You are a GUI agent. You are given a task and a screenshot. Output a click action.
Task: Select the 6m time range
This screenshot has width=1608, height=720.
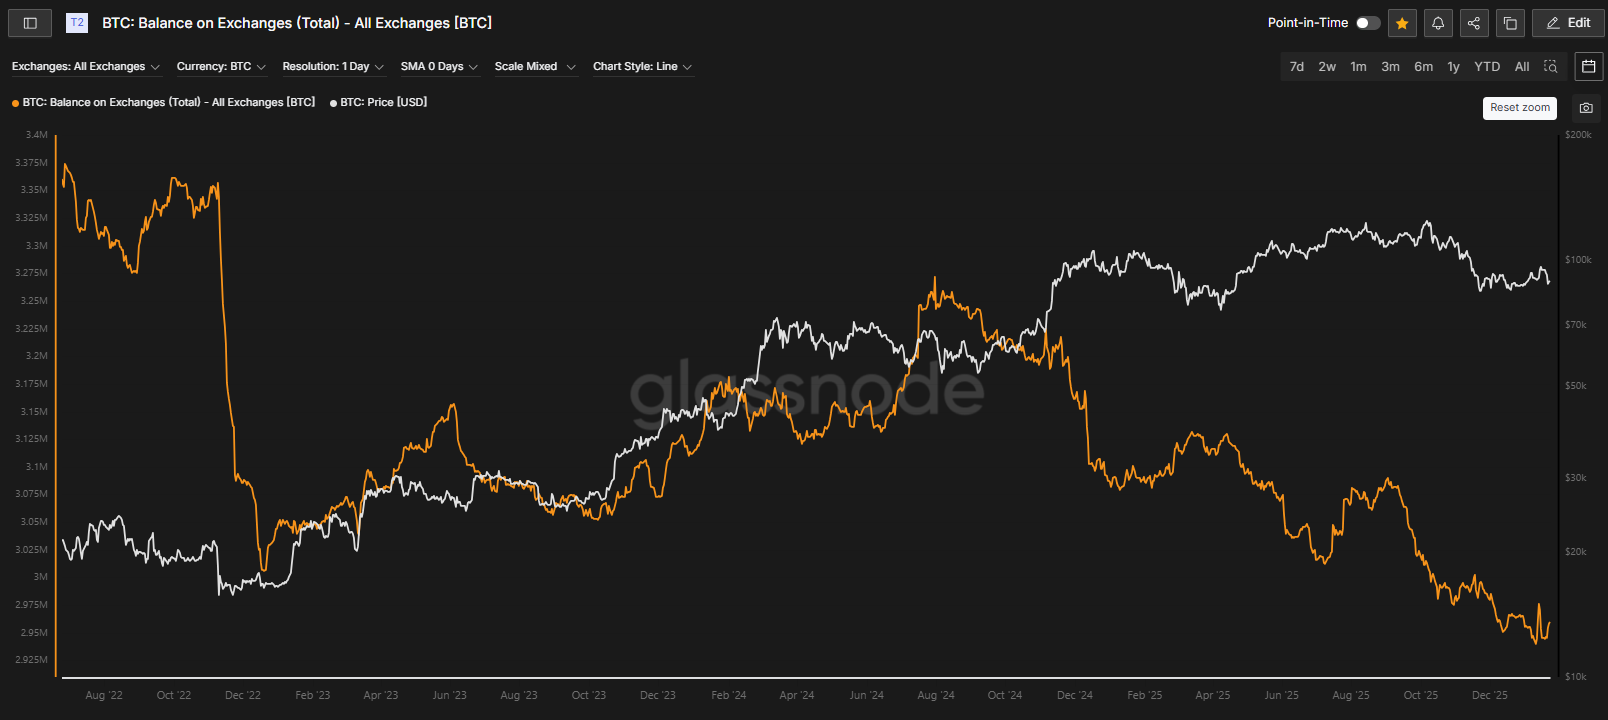coord(1423,67)
